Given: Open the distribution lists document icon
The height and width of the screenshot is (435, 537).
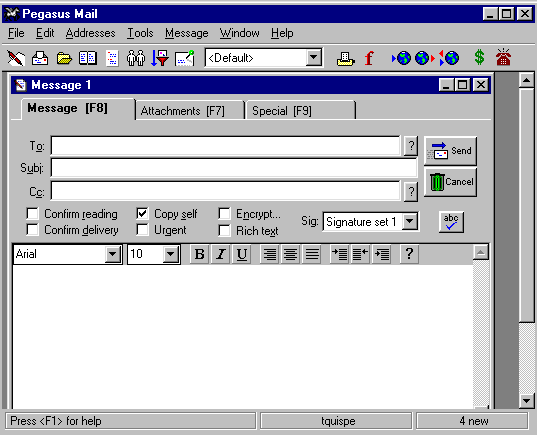Looking at the screenshot, I should 112,58.
